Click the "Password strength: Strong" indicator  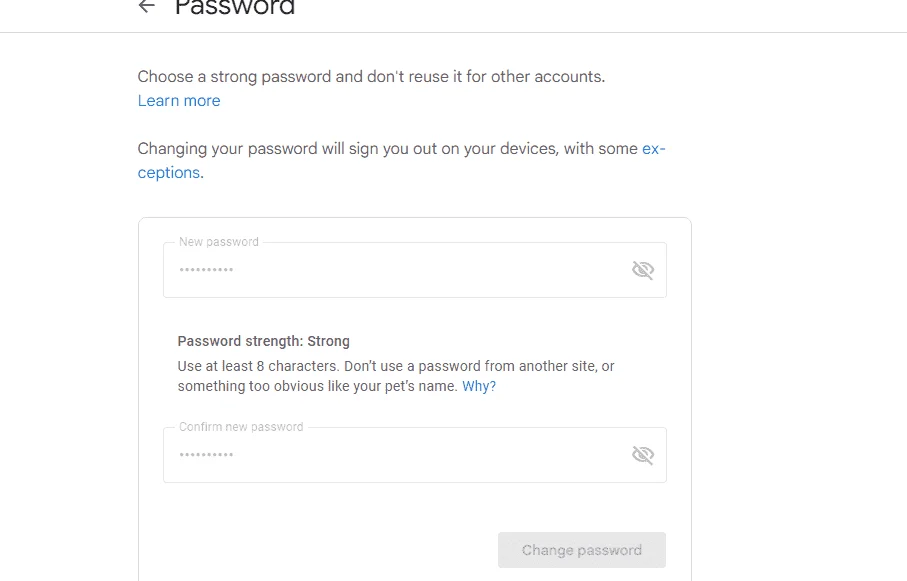264,341
